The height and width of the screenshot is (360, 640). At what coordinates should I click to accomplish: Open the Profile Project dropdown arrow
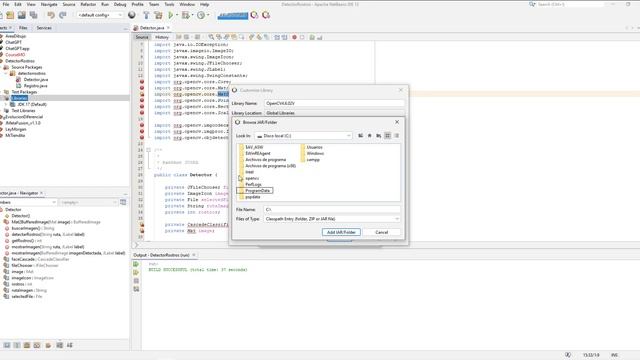pos(208,15)
